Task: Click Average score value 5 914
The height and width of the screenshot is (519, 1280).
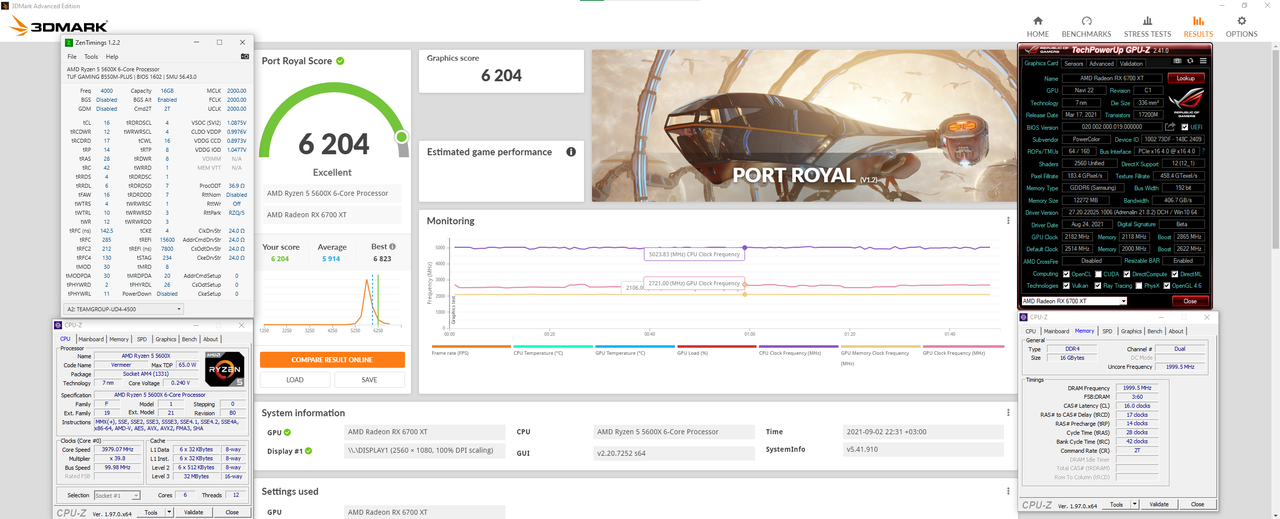Action: click(332, 259)
